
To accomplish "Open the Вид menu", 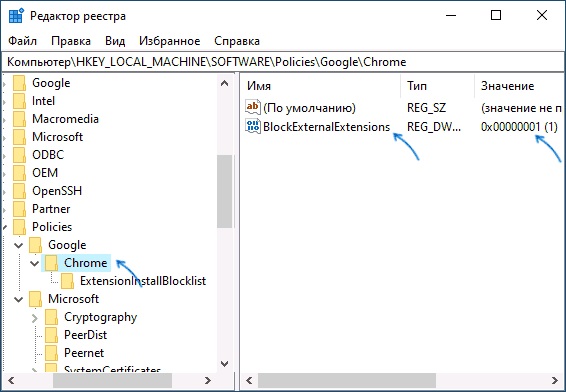I will tap(115, 41).
